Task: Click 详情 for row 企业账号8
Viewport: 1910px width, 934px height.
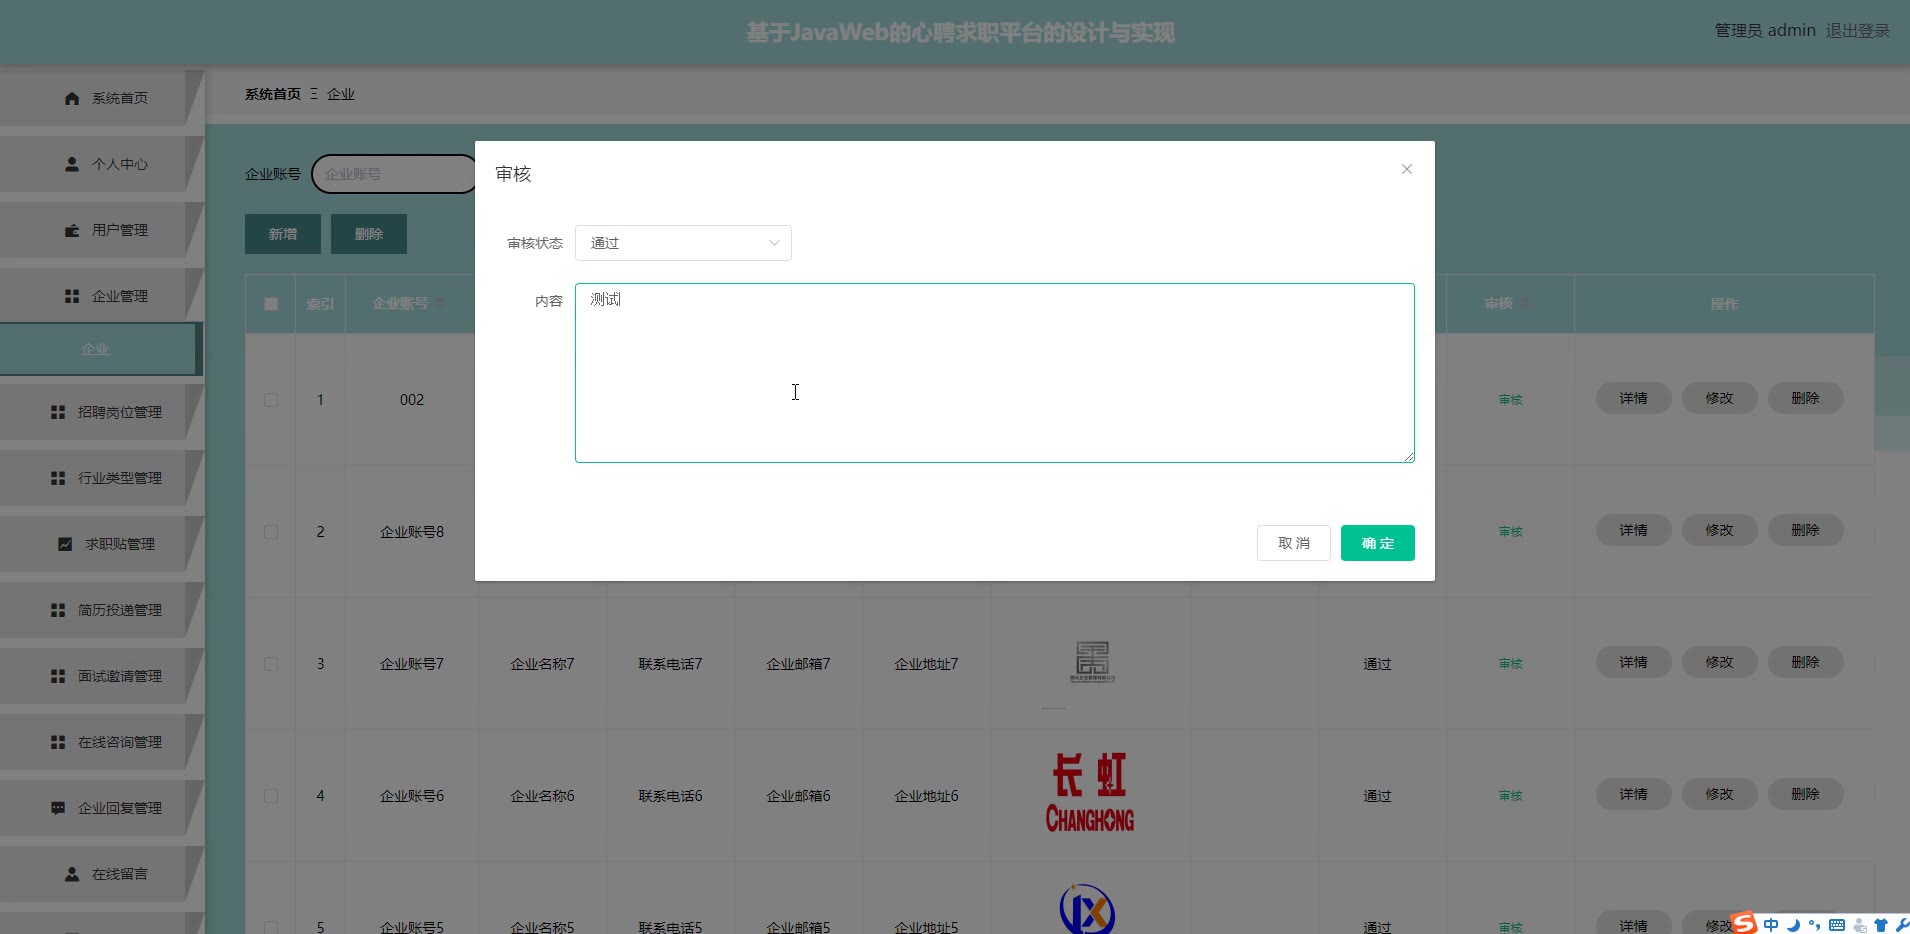Action: click(x=1634, y=530)
